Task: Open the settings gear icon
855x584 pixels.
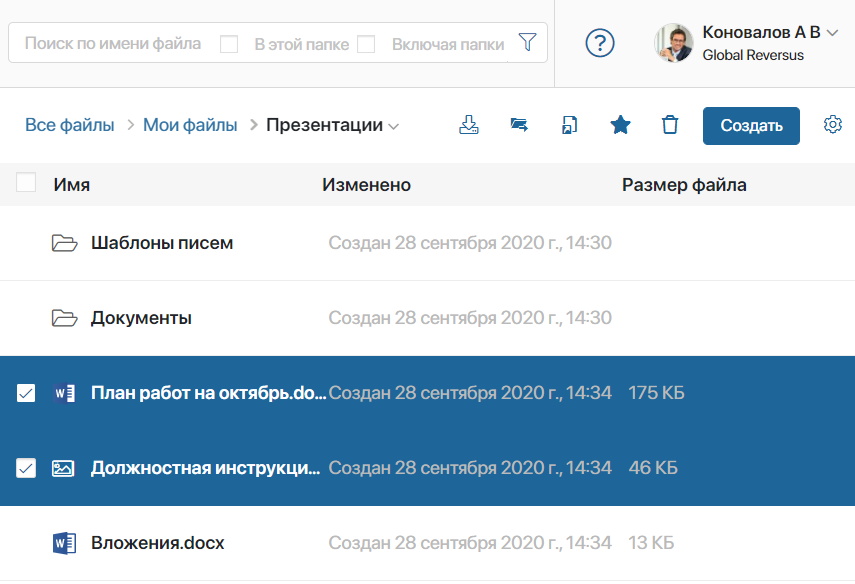Action: (833, 124)
